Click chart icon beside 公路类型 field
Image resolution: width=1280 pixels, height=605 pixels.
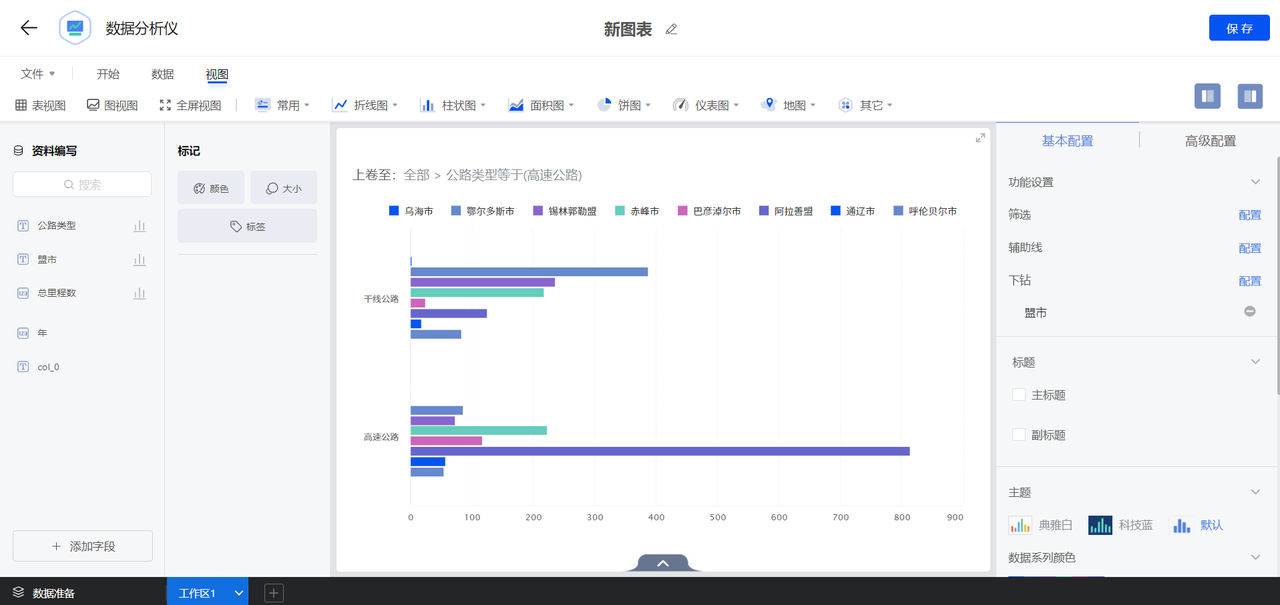(139, 226)
